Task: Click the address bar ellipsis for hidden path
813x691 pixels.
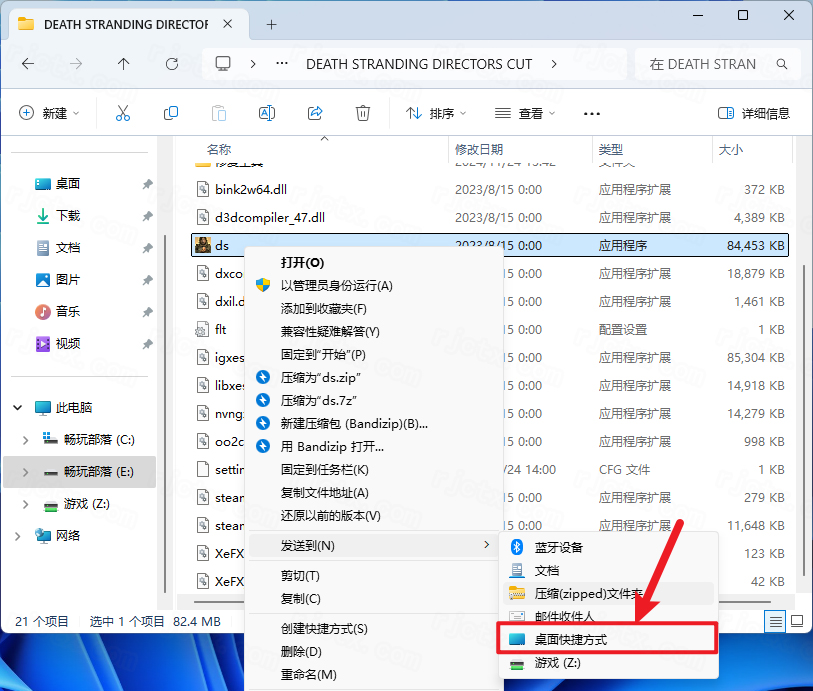Action: (282, 63)
